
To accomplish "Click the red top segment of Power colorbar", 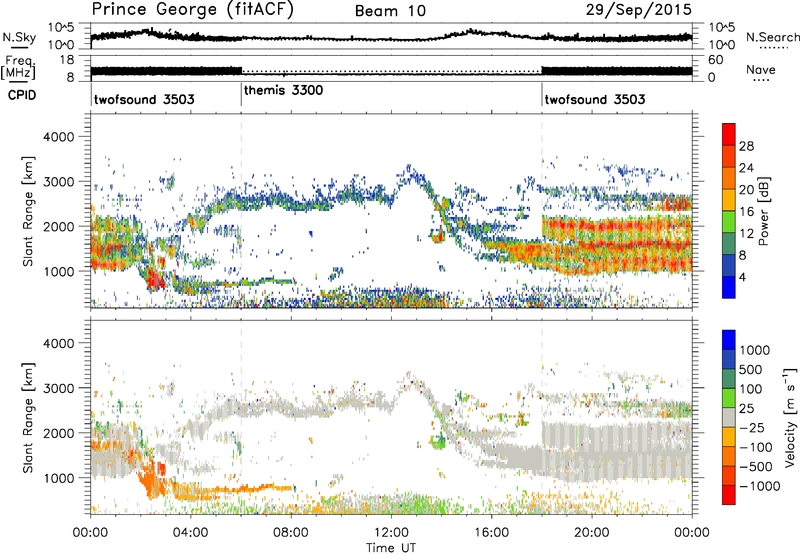I will coord(729,134).
